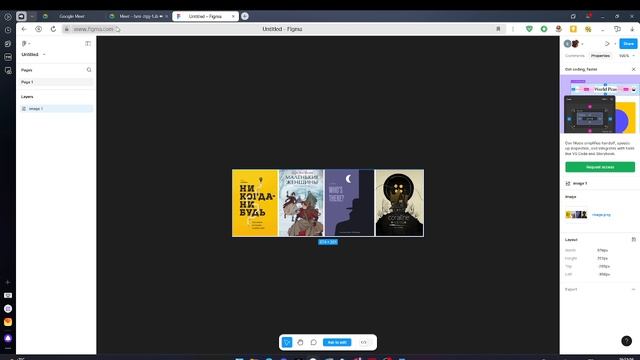Switch to the Comments tab
The image size is (640, 360).
pos(575,56)
